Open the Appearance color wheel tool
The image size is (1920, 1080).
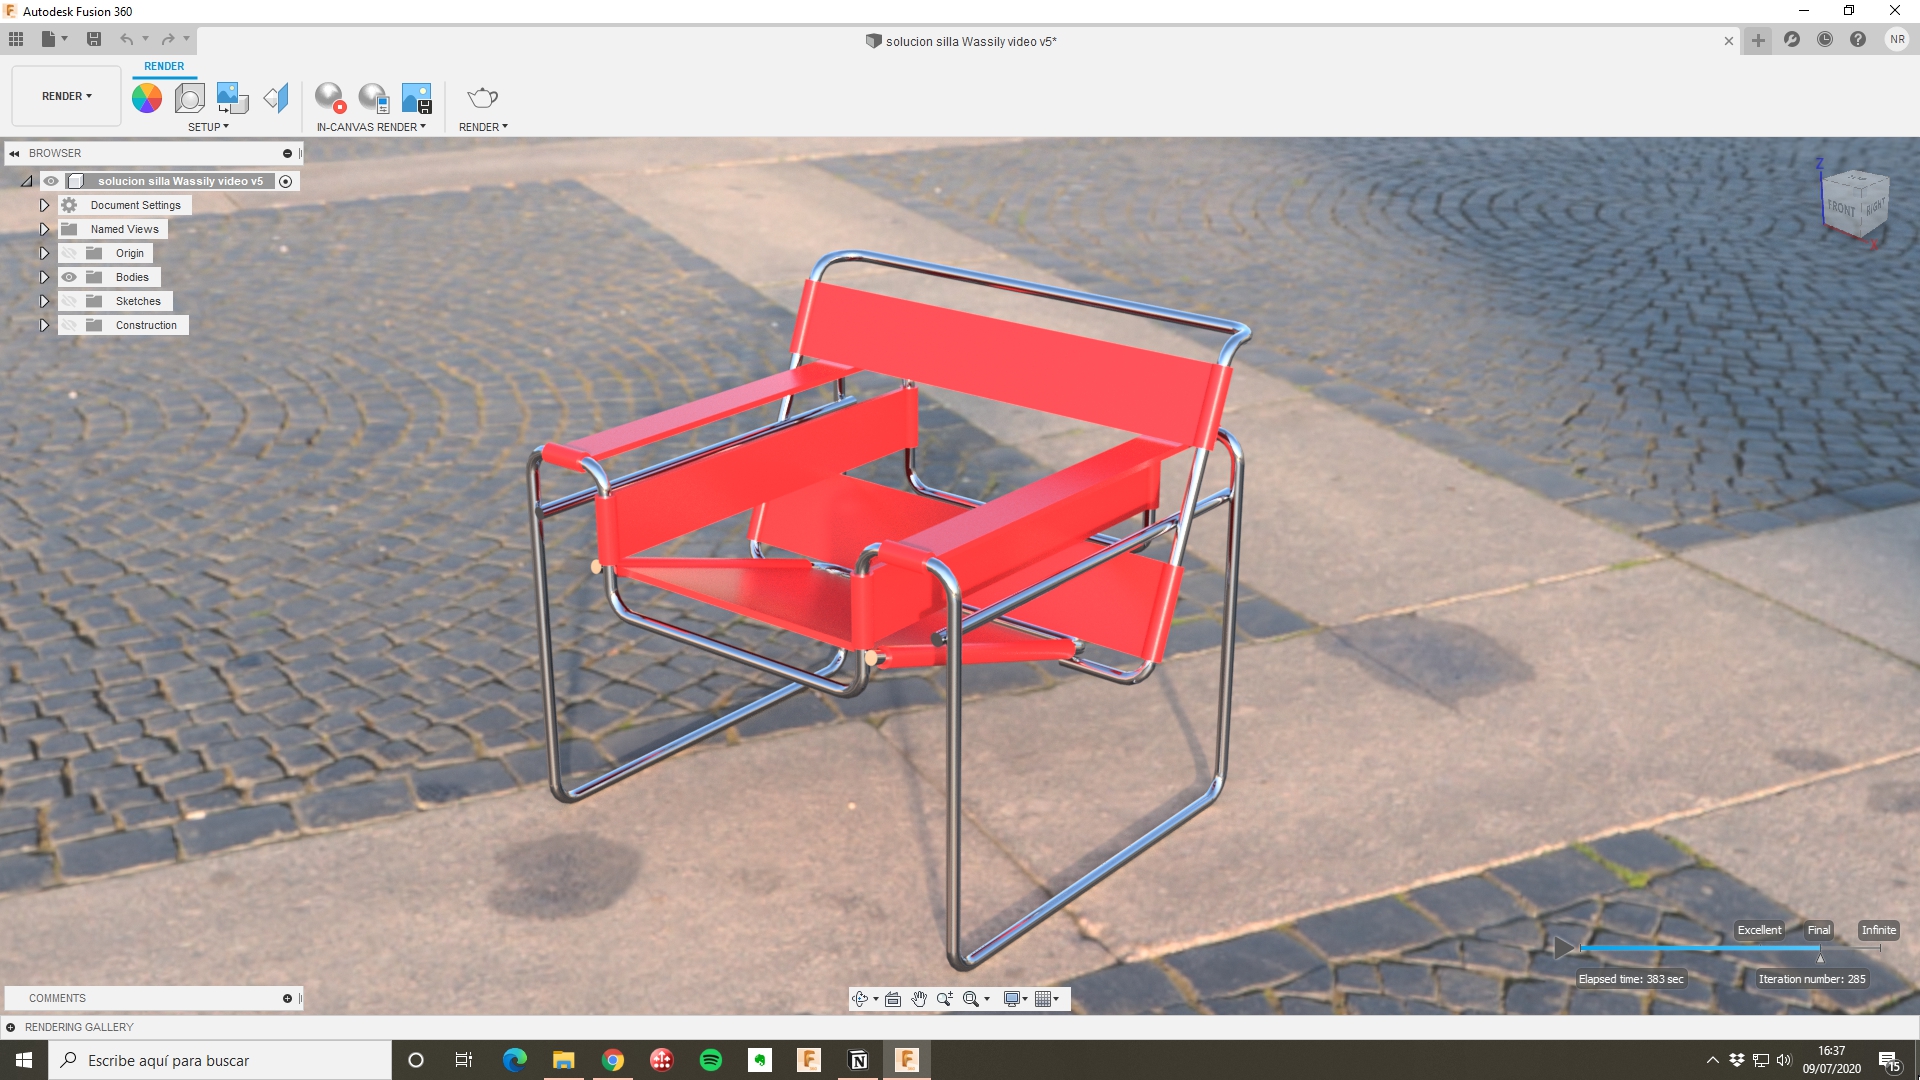147,97
